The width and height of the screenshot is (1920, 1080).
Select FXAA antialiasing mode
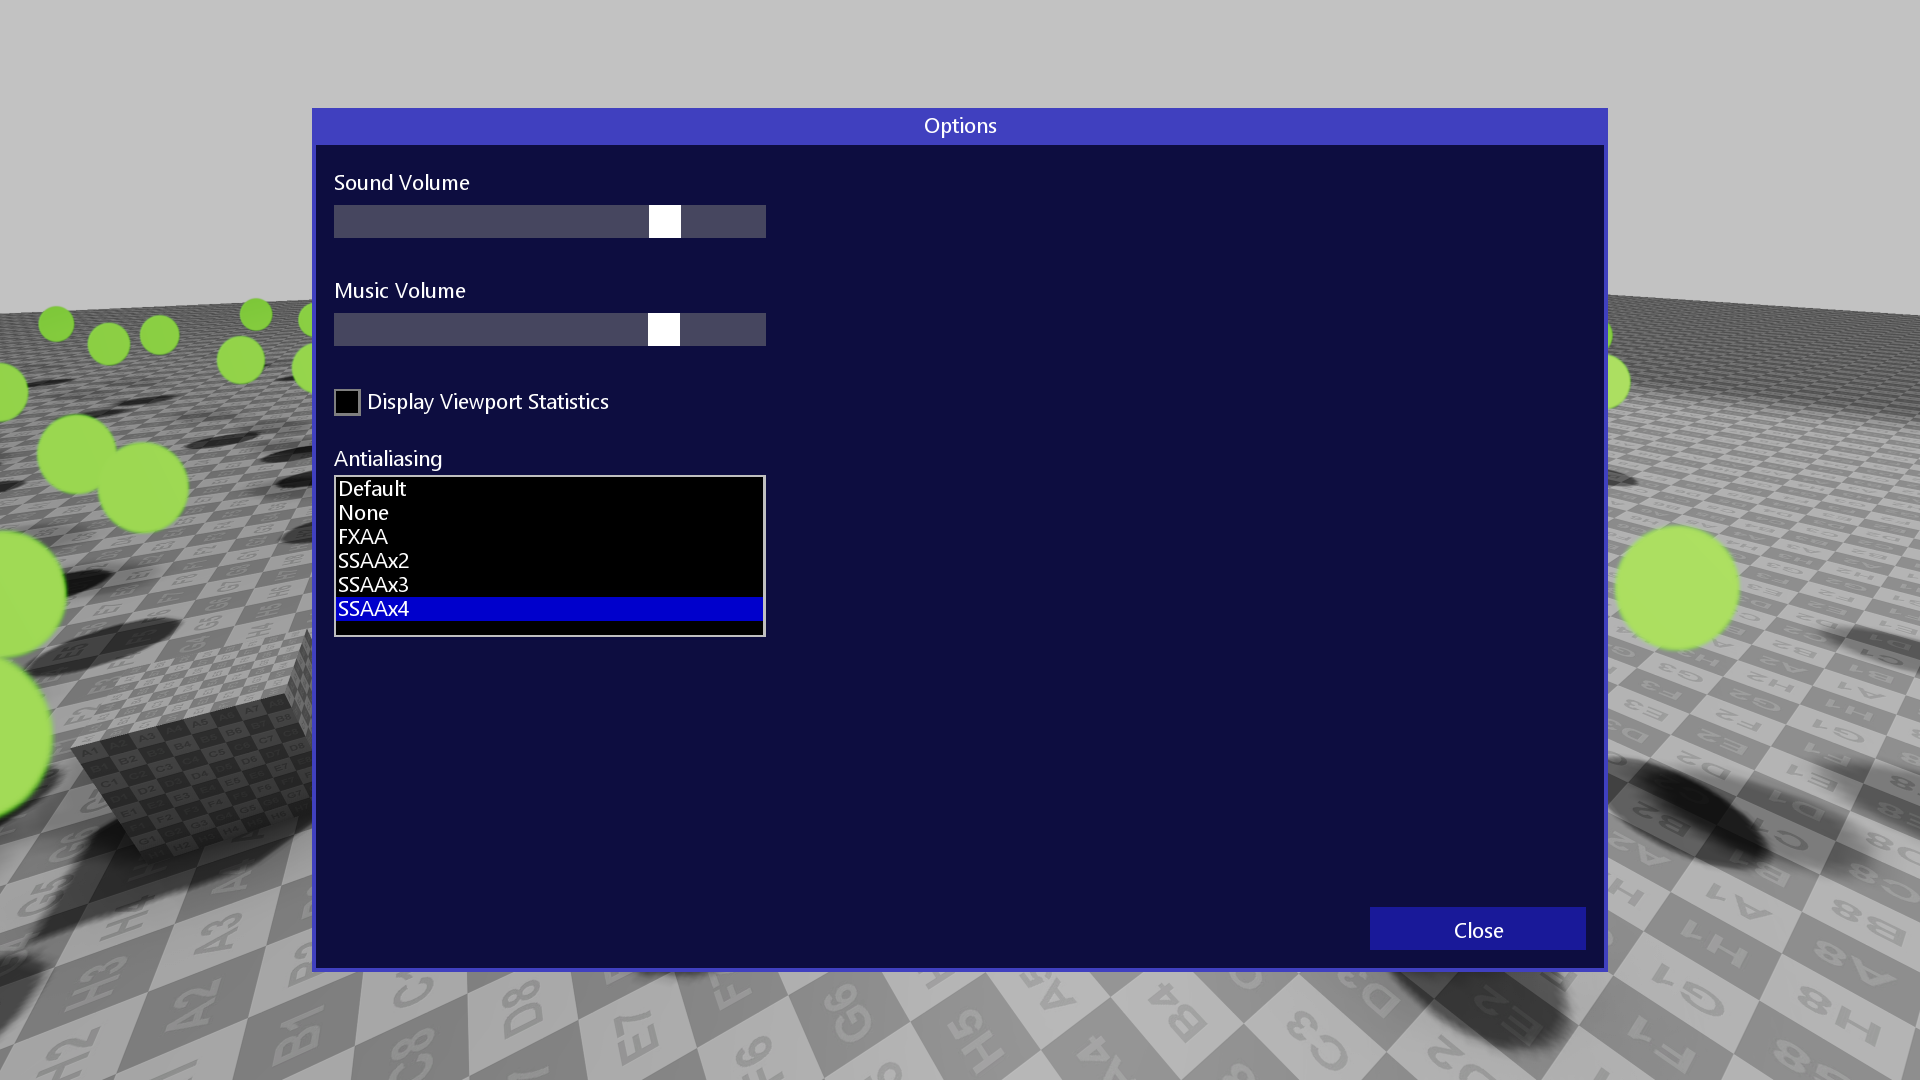coord(363,537)
